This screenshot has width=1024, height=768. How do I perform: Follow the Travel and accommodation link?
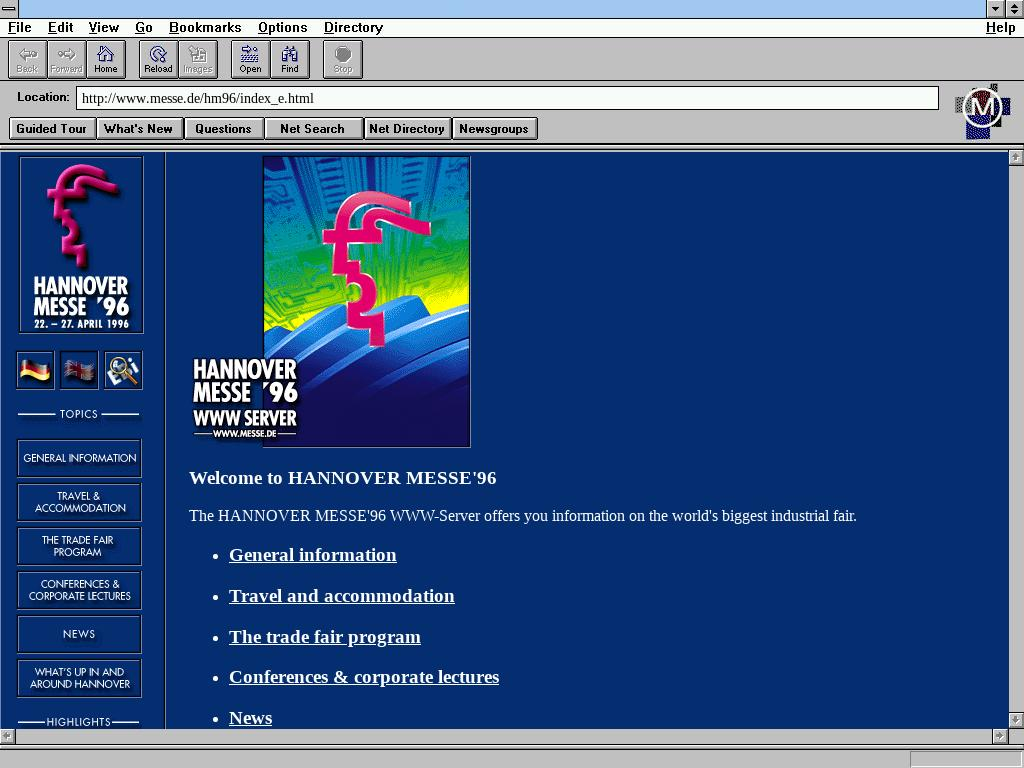341,596
